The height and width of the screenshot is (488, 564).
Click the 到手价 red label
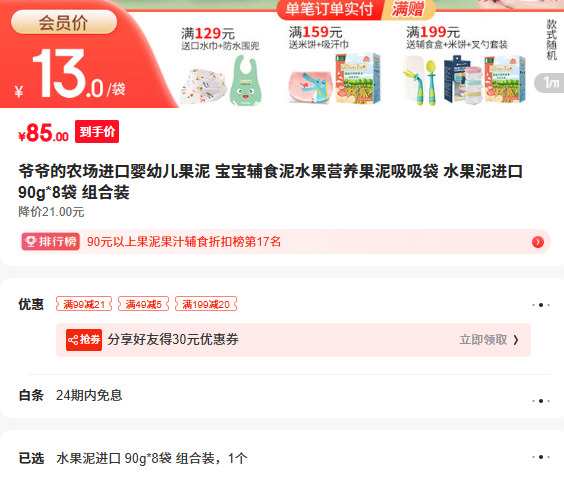pos(97,132)
